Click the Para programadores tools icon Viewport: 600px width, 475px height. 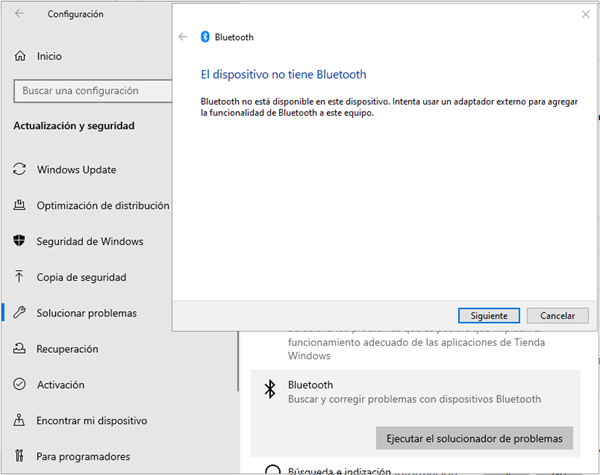(19, 456)
